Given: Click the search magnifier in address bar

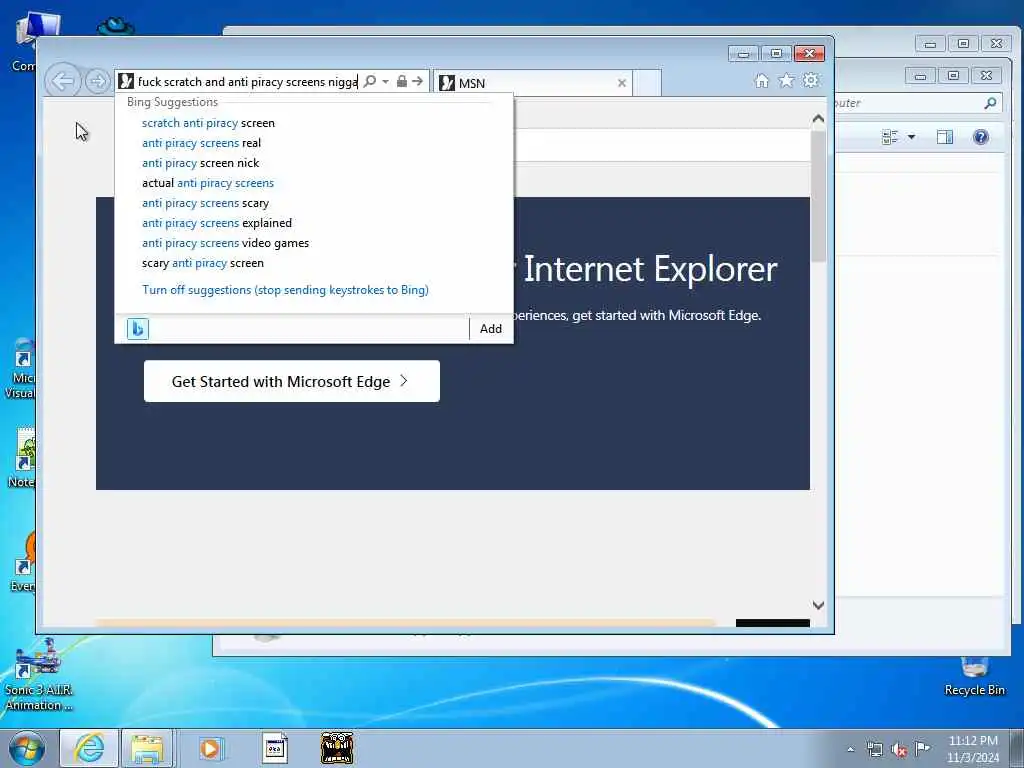Looking at the screenshot, I should 370,82.
